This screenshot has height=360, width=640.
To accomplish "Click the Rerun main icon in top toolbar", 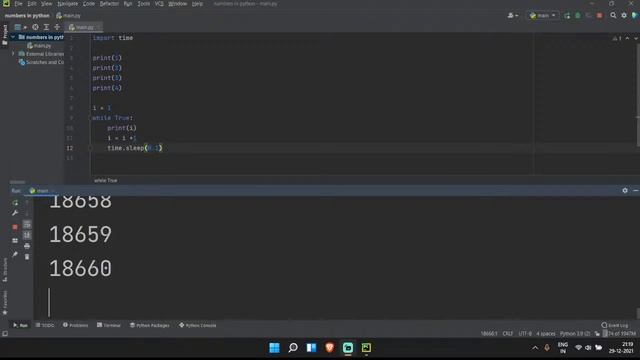I will [567, 16].
